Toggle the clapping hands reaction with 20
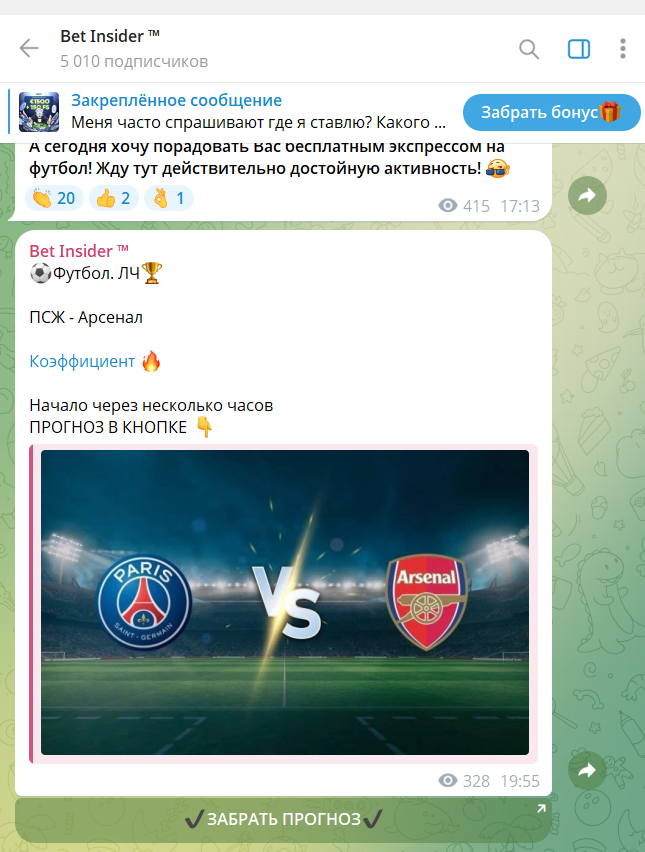This screenshot has width=645, height=852. [x=54, y=198]
